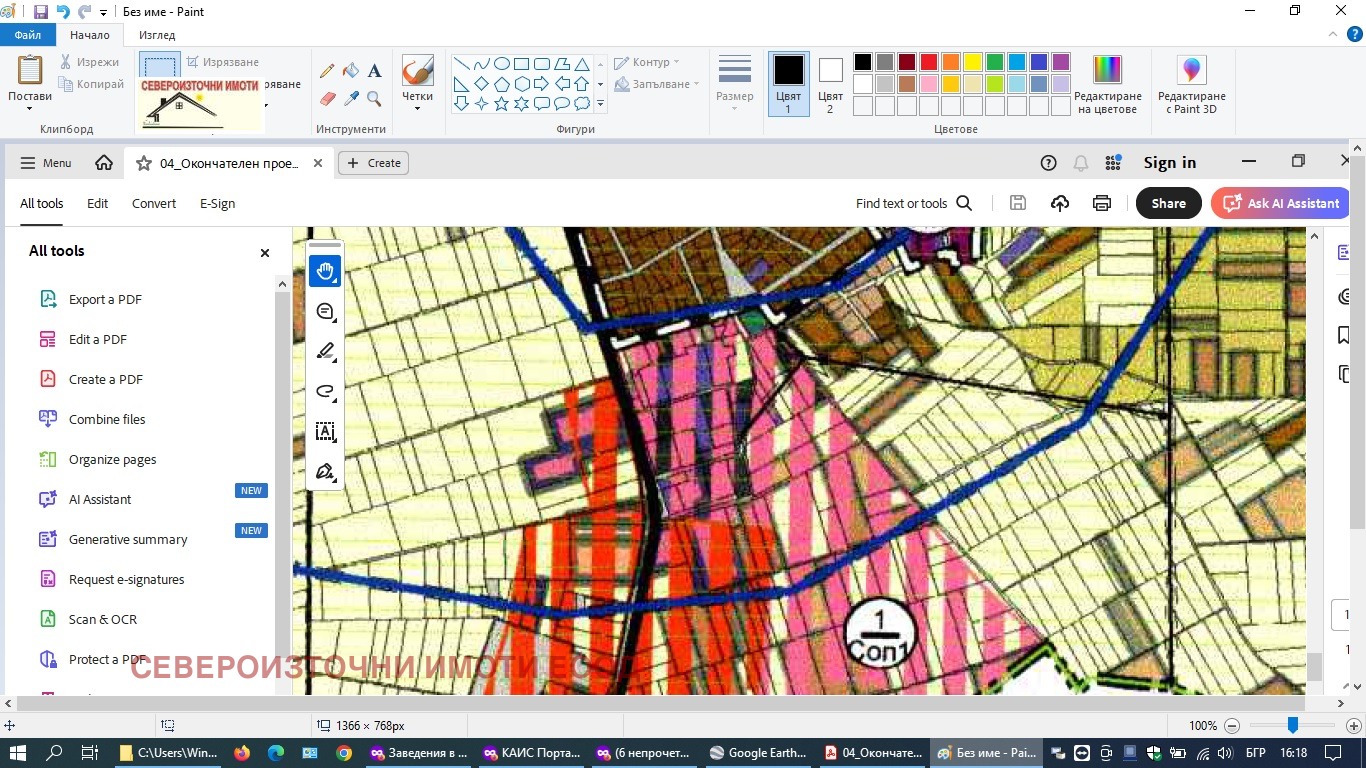Click the Hand pan tool in PDF toolbar
Image resolution: width=1366 pixels, height=768 pixels.
pyautogui.click(x=325, y=271)
